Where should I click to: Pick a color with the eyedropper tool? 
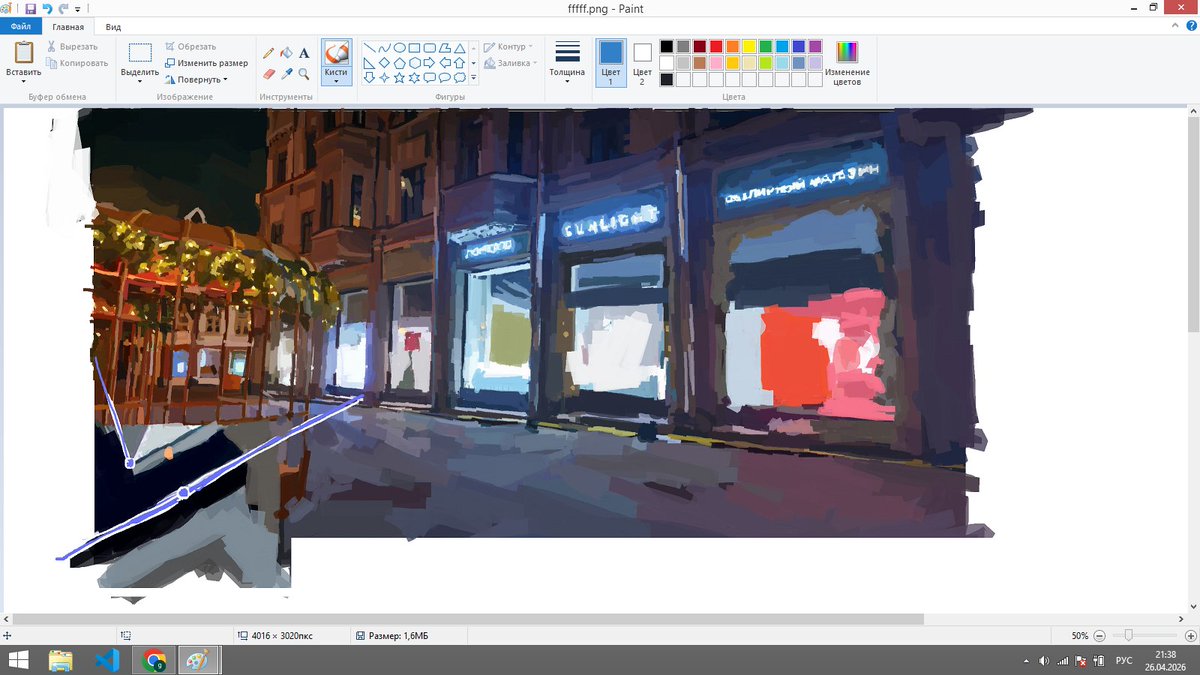[285, 71]
